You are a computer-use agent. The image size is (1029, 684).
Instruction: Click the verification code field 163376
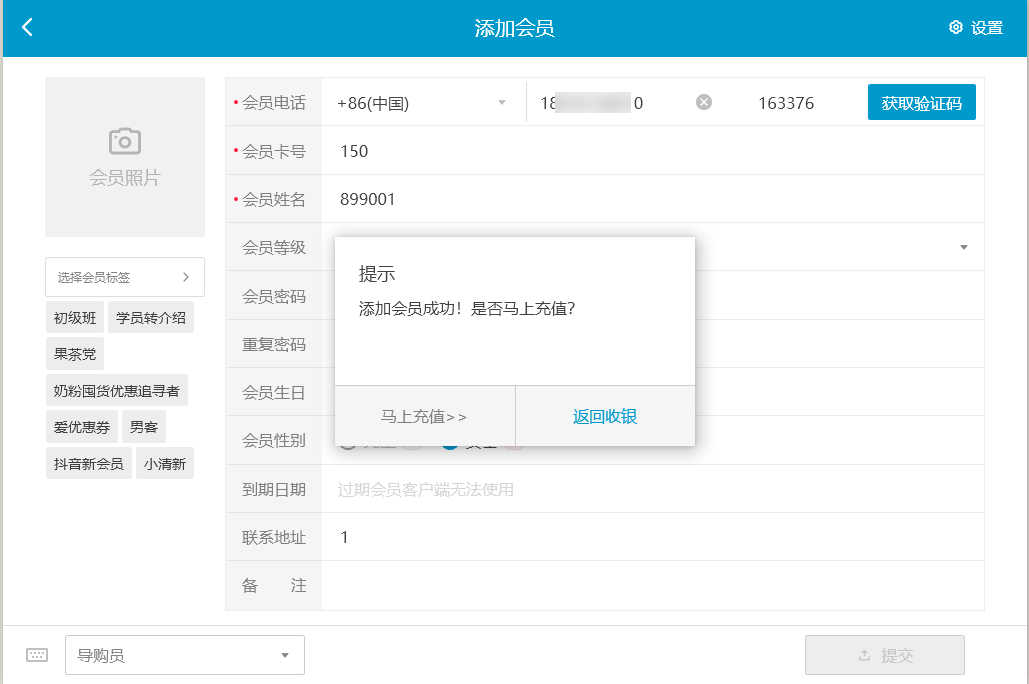[786, 103]
